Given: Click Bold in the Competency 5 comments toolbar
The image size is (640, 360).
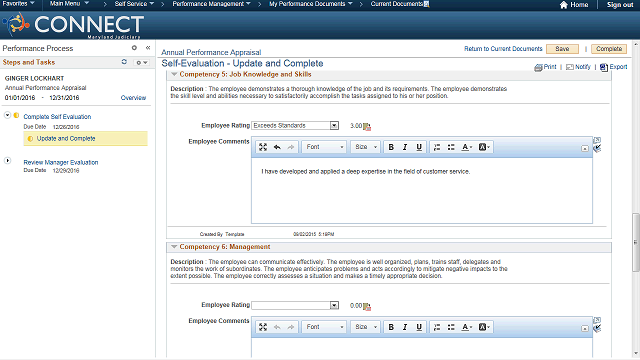Looking at the screenshot, I should pos(391,147).
